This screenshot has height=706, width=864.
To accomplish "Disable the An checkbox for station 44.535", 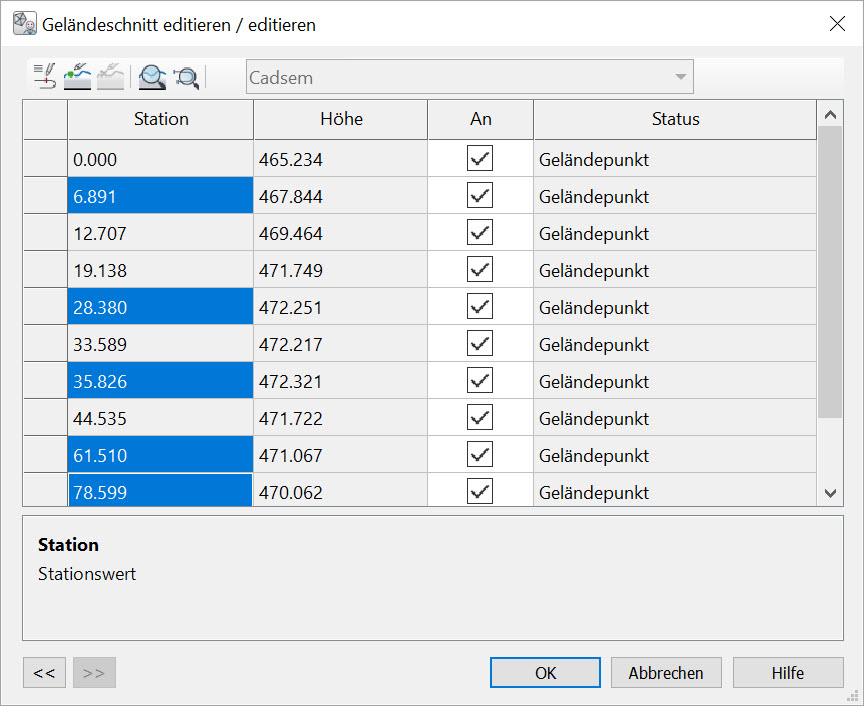I will [x=480, y=418].
